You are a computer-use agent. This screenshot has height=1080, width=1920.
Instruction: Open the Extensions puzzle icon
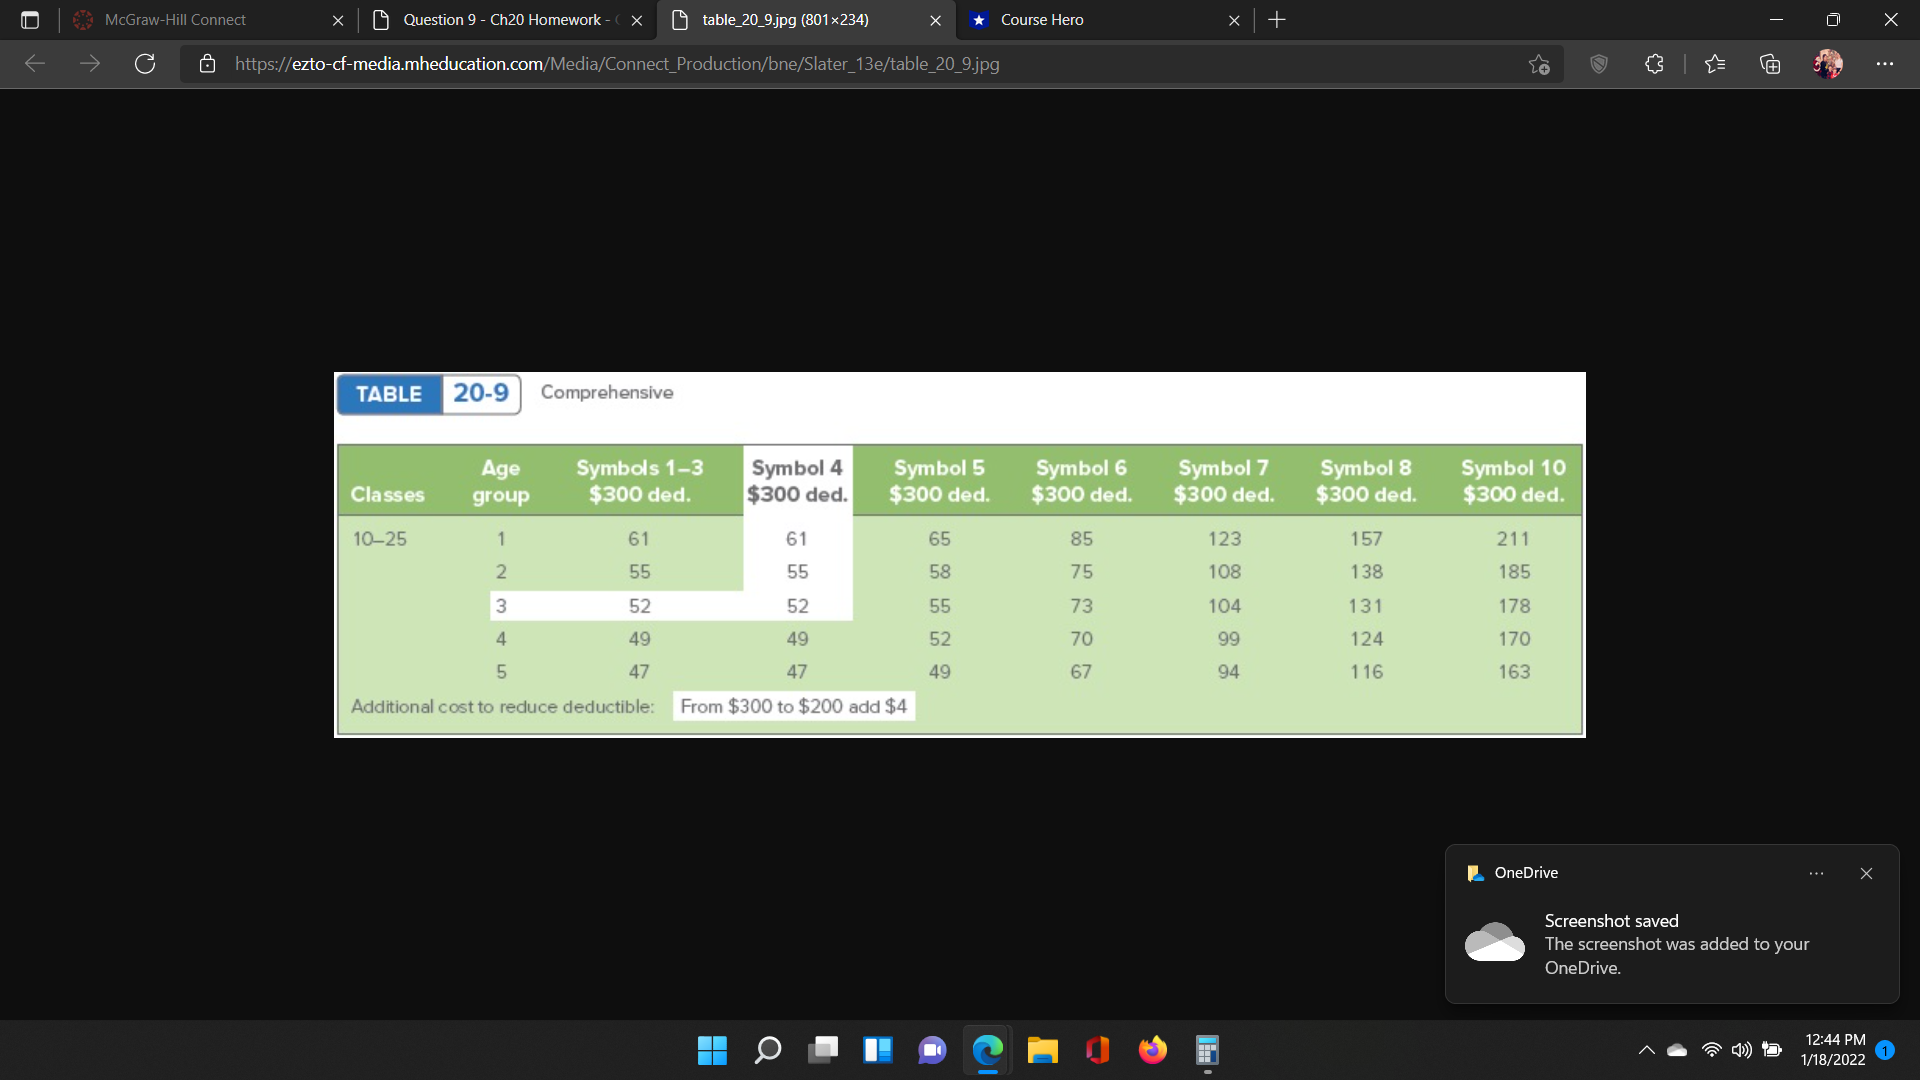pos(1653,64)
